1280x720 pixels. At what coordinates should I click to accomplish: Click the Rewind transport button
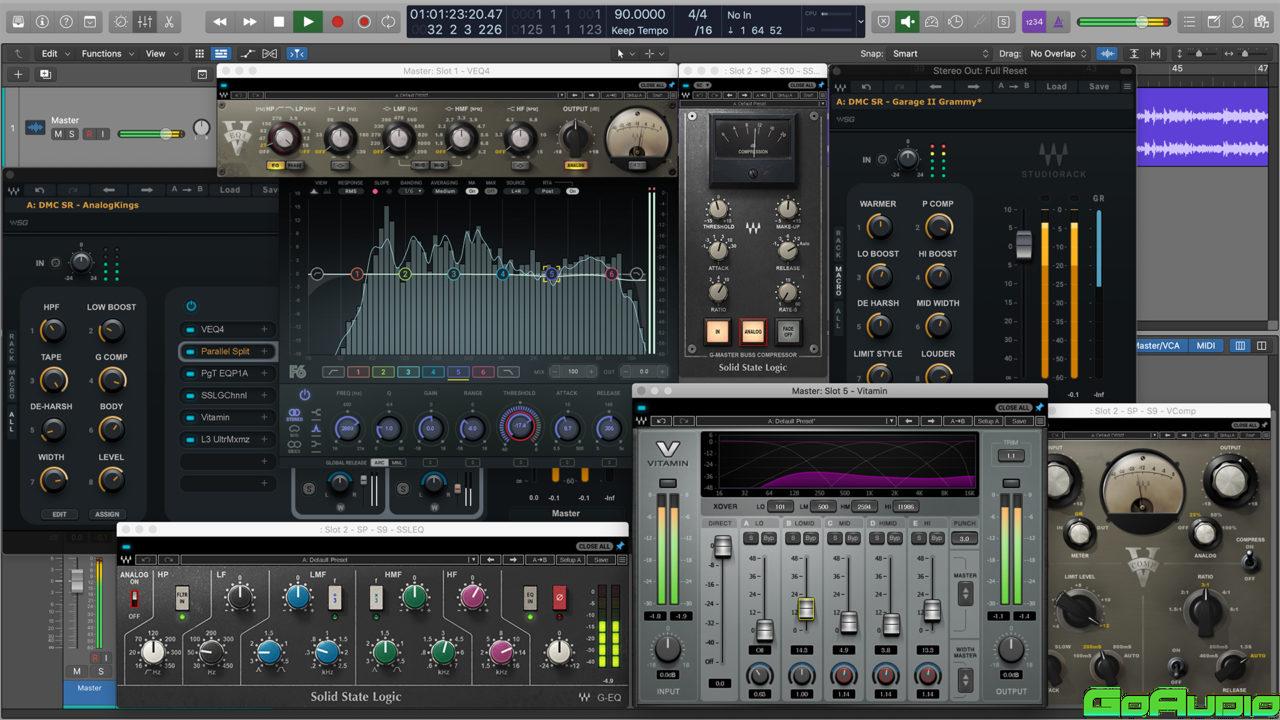coord(219,21)
